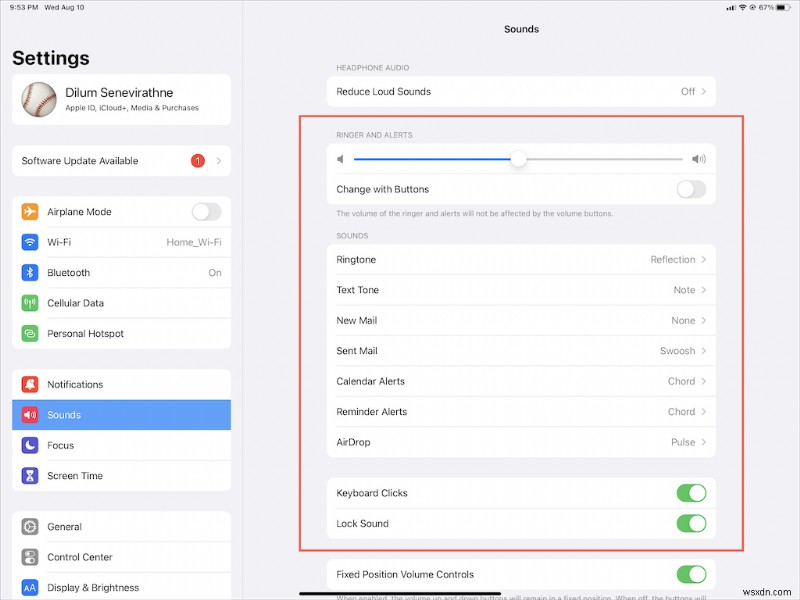This screenshot has width=800, height=600.
Task: Open Screen Time settings
Action: (120, 475)
